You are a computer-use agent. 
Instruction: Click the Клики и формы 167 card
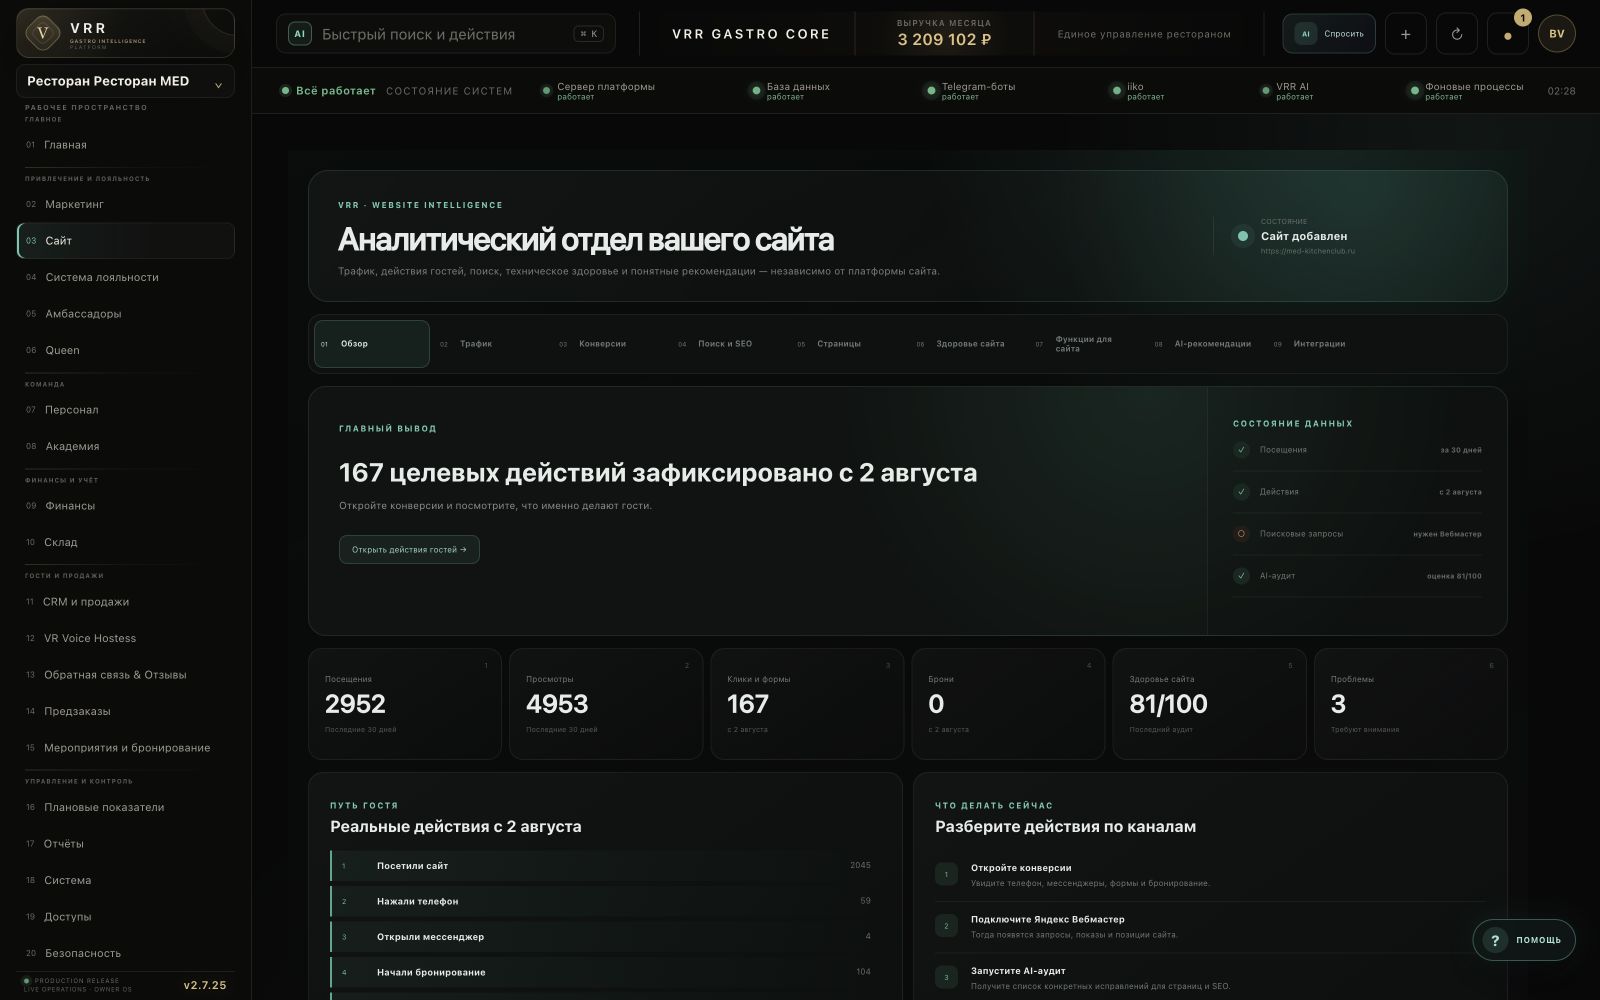pyautogui.click(x=807, y=704)
